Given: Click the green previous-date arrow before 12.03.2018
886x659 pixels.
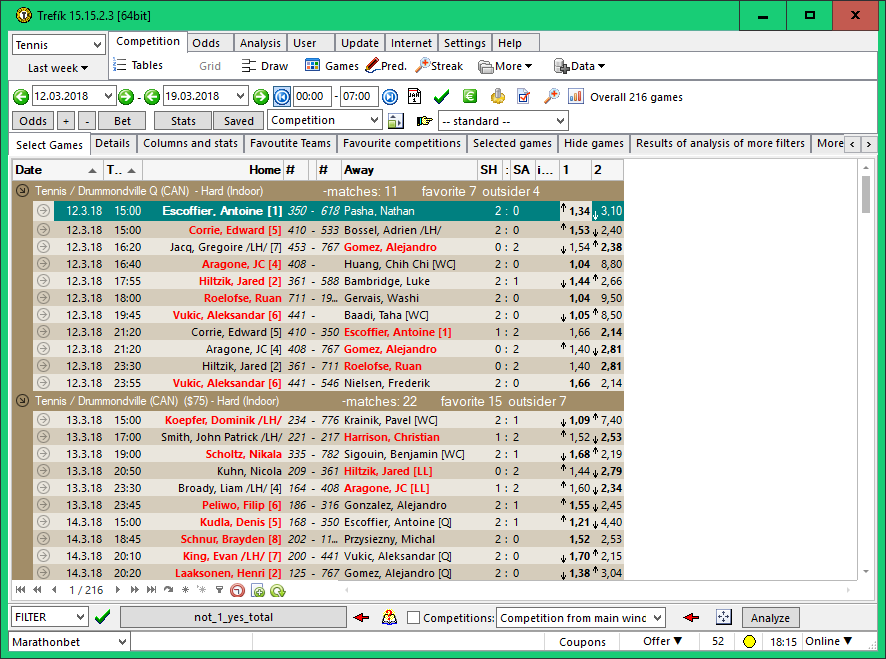Looking at the screenshot, I should pyautogui.click(x=22, y=97).
